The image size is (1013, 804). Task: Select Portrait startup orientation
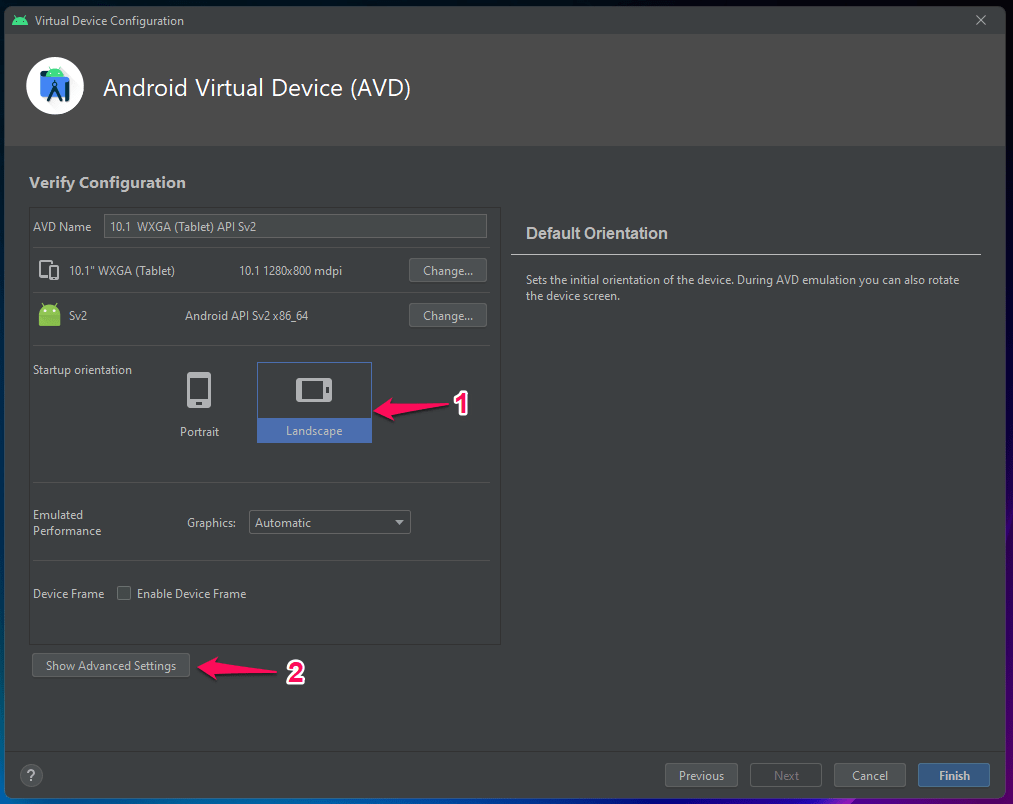pos(199,403)
